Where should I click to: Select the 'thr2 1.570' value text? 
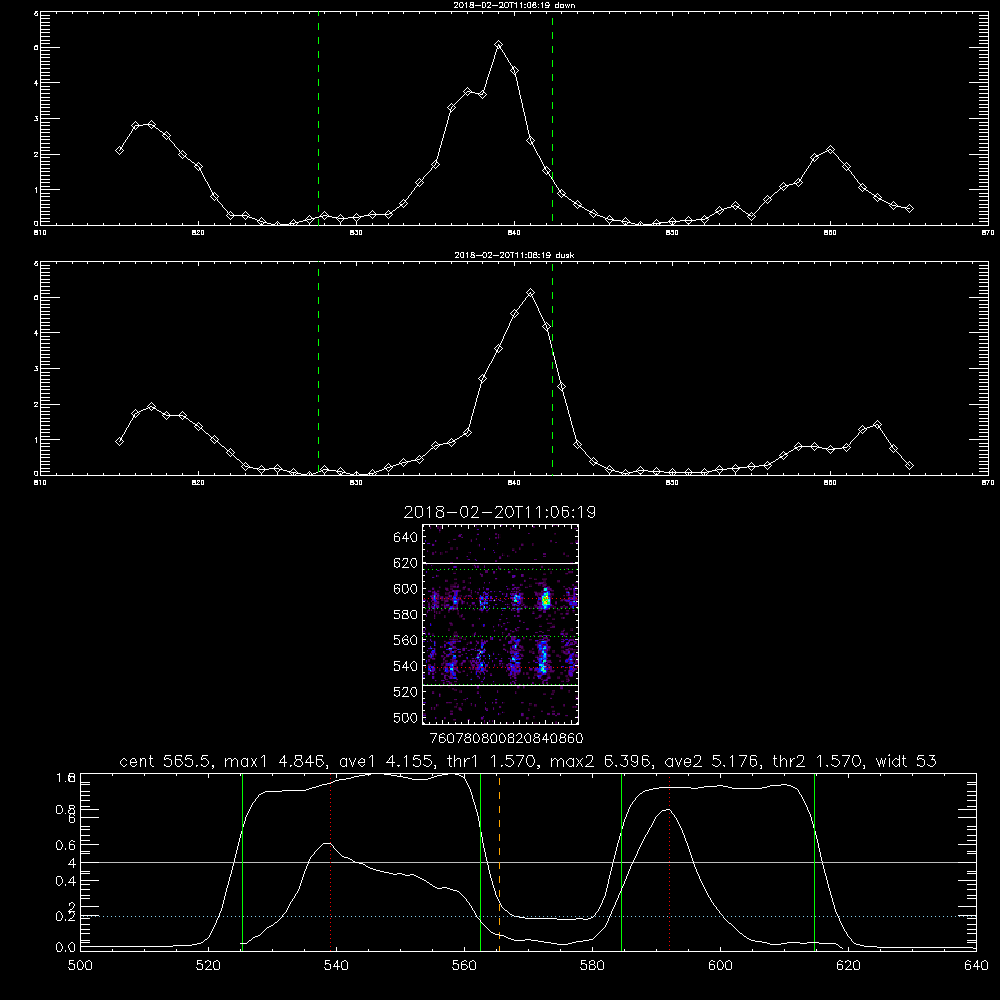pyautogui.click(x=818, y=761)
